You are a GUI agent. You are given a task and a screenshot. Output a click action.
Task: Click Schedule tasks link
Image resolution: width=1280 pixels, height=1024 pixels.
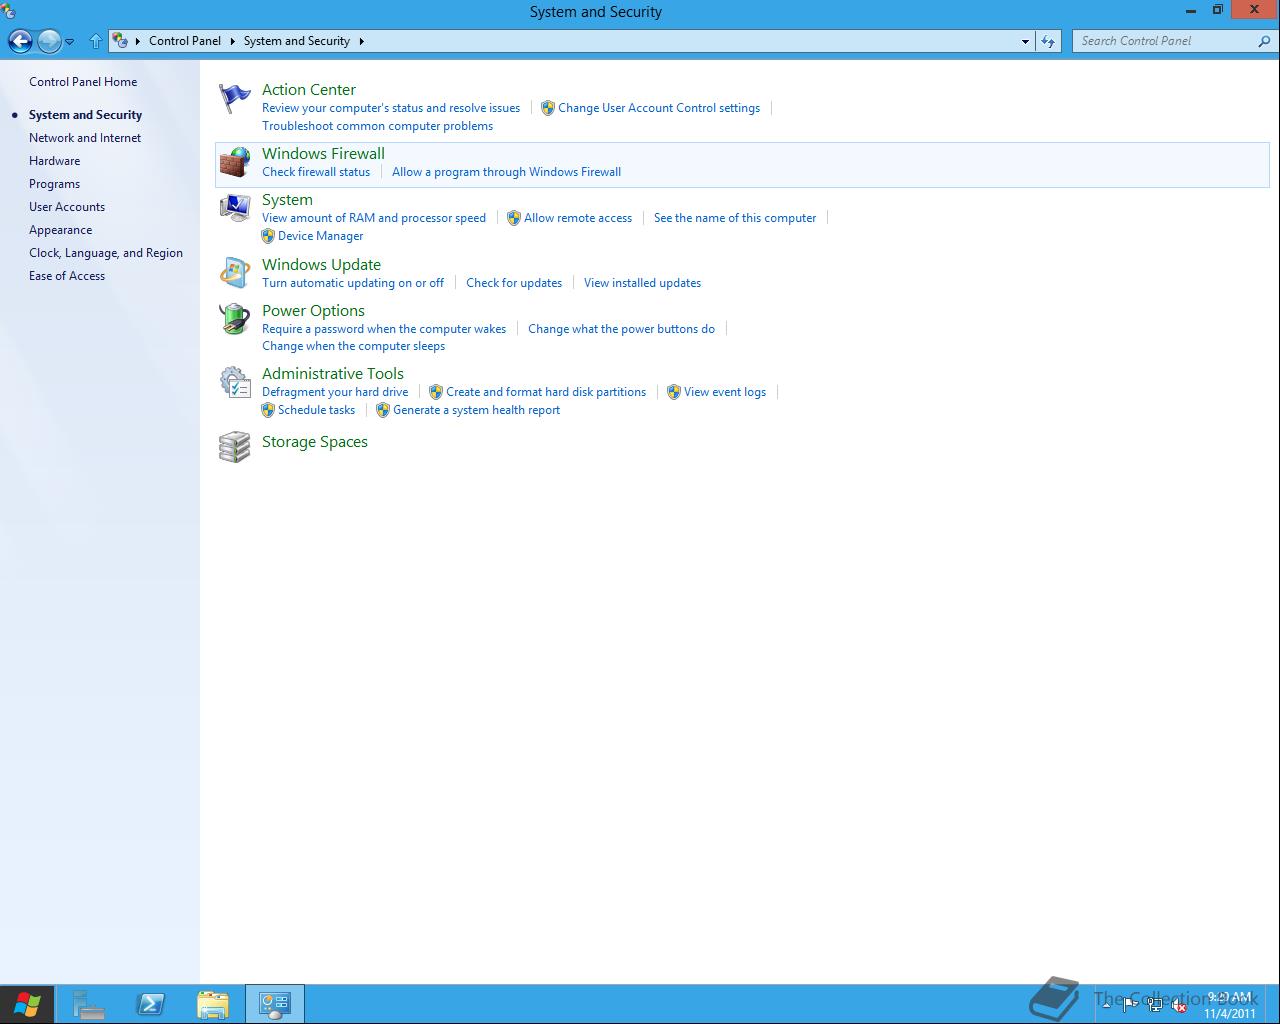click(316, 410)
